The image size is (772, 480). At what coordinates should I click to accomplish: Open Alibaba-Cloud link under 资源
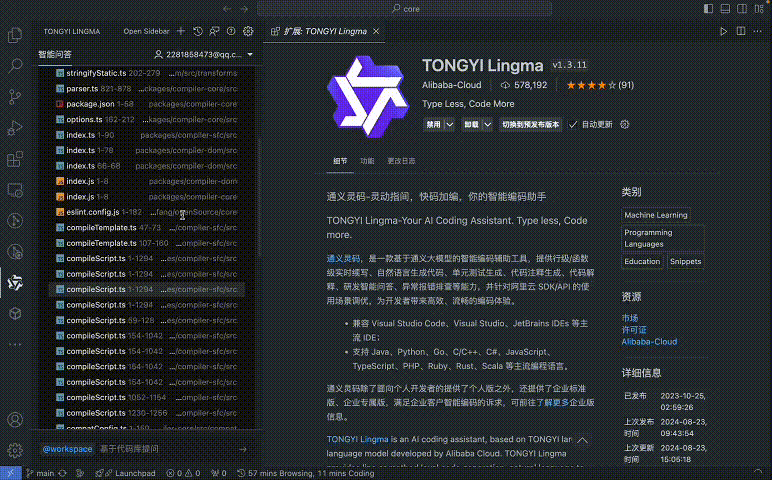(649, 342)
